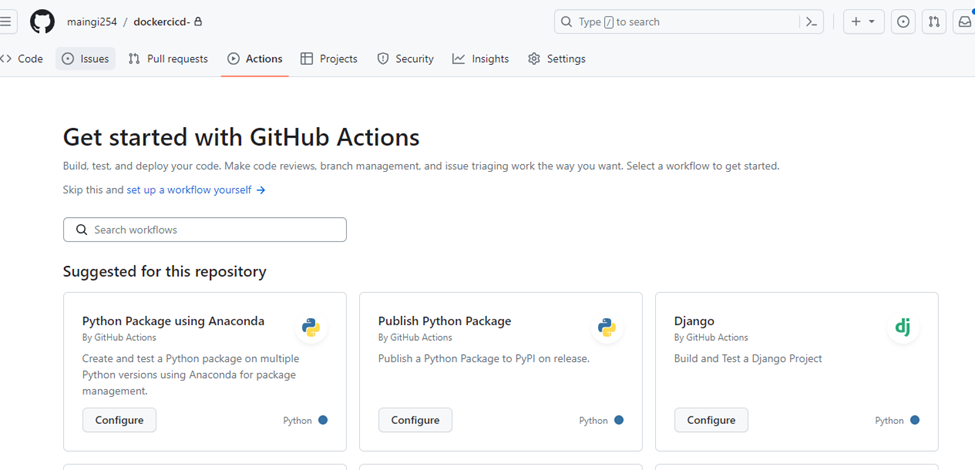Click blue Python language dot on Django card
This screenshot has height=470, width=975.
point(915,420)
